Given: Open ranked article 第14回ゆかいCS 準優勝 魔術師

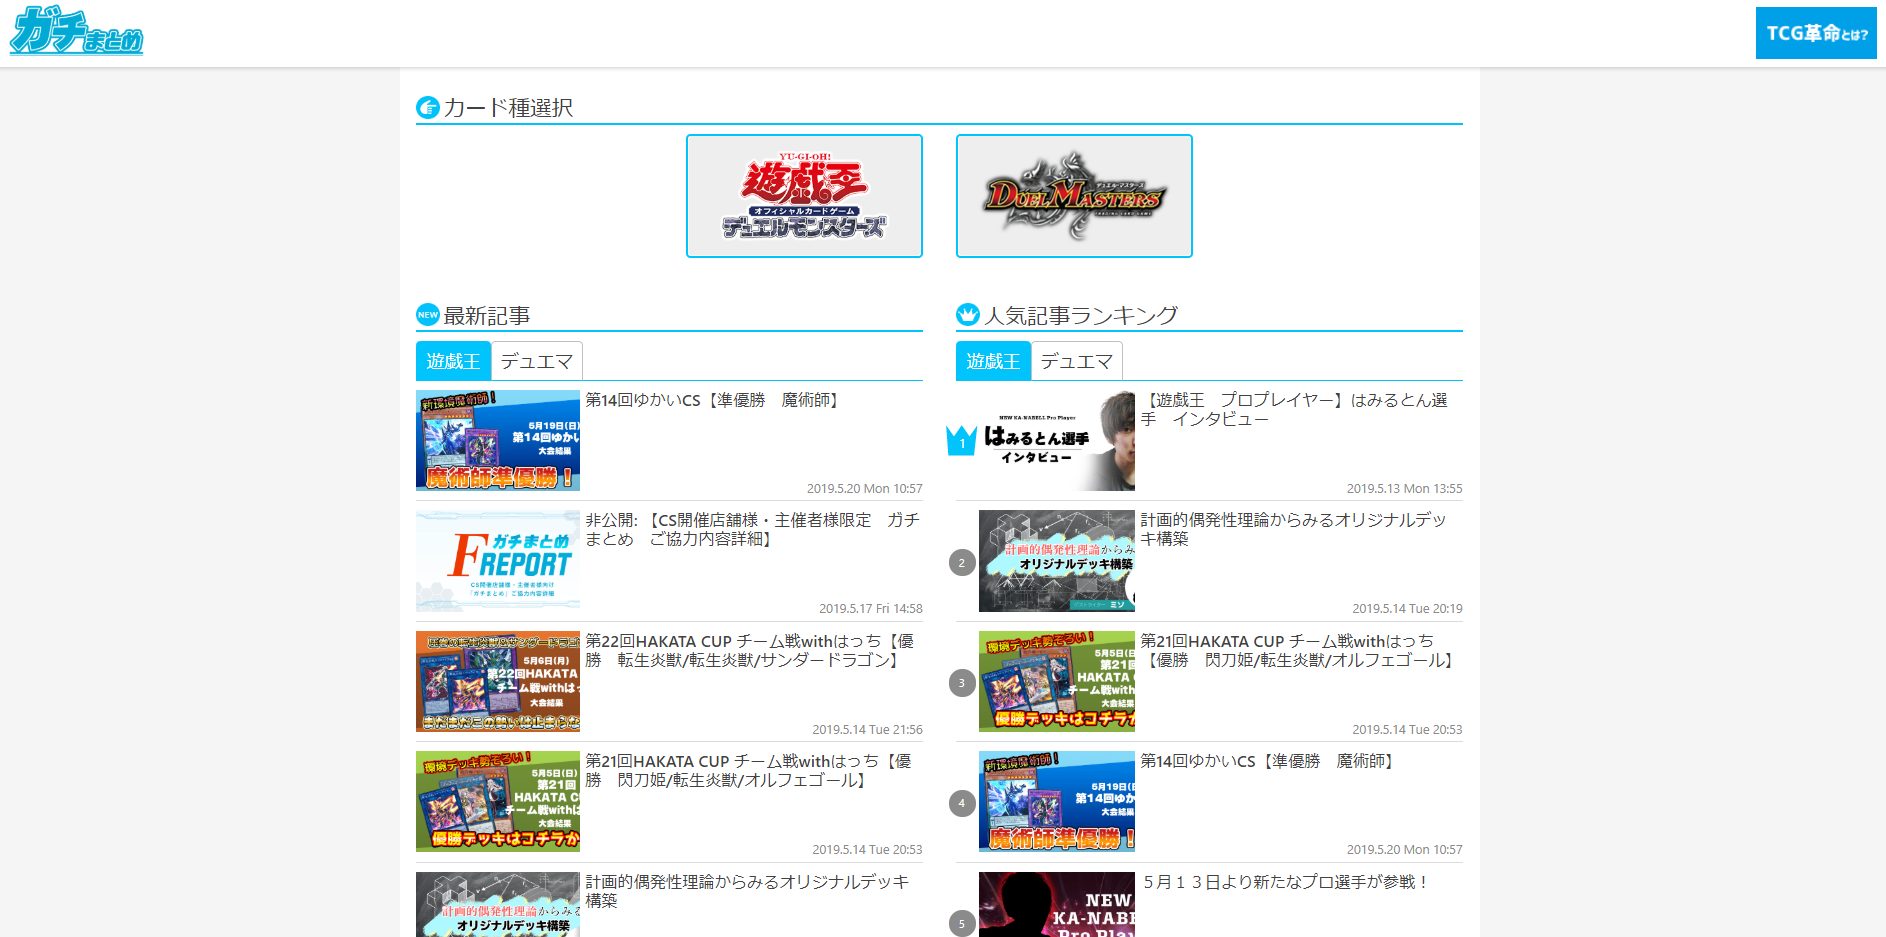Looking at the screenshot, I should pyautogui.click(x=1269, y=761).
